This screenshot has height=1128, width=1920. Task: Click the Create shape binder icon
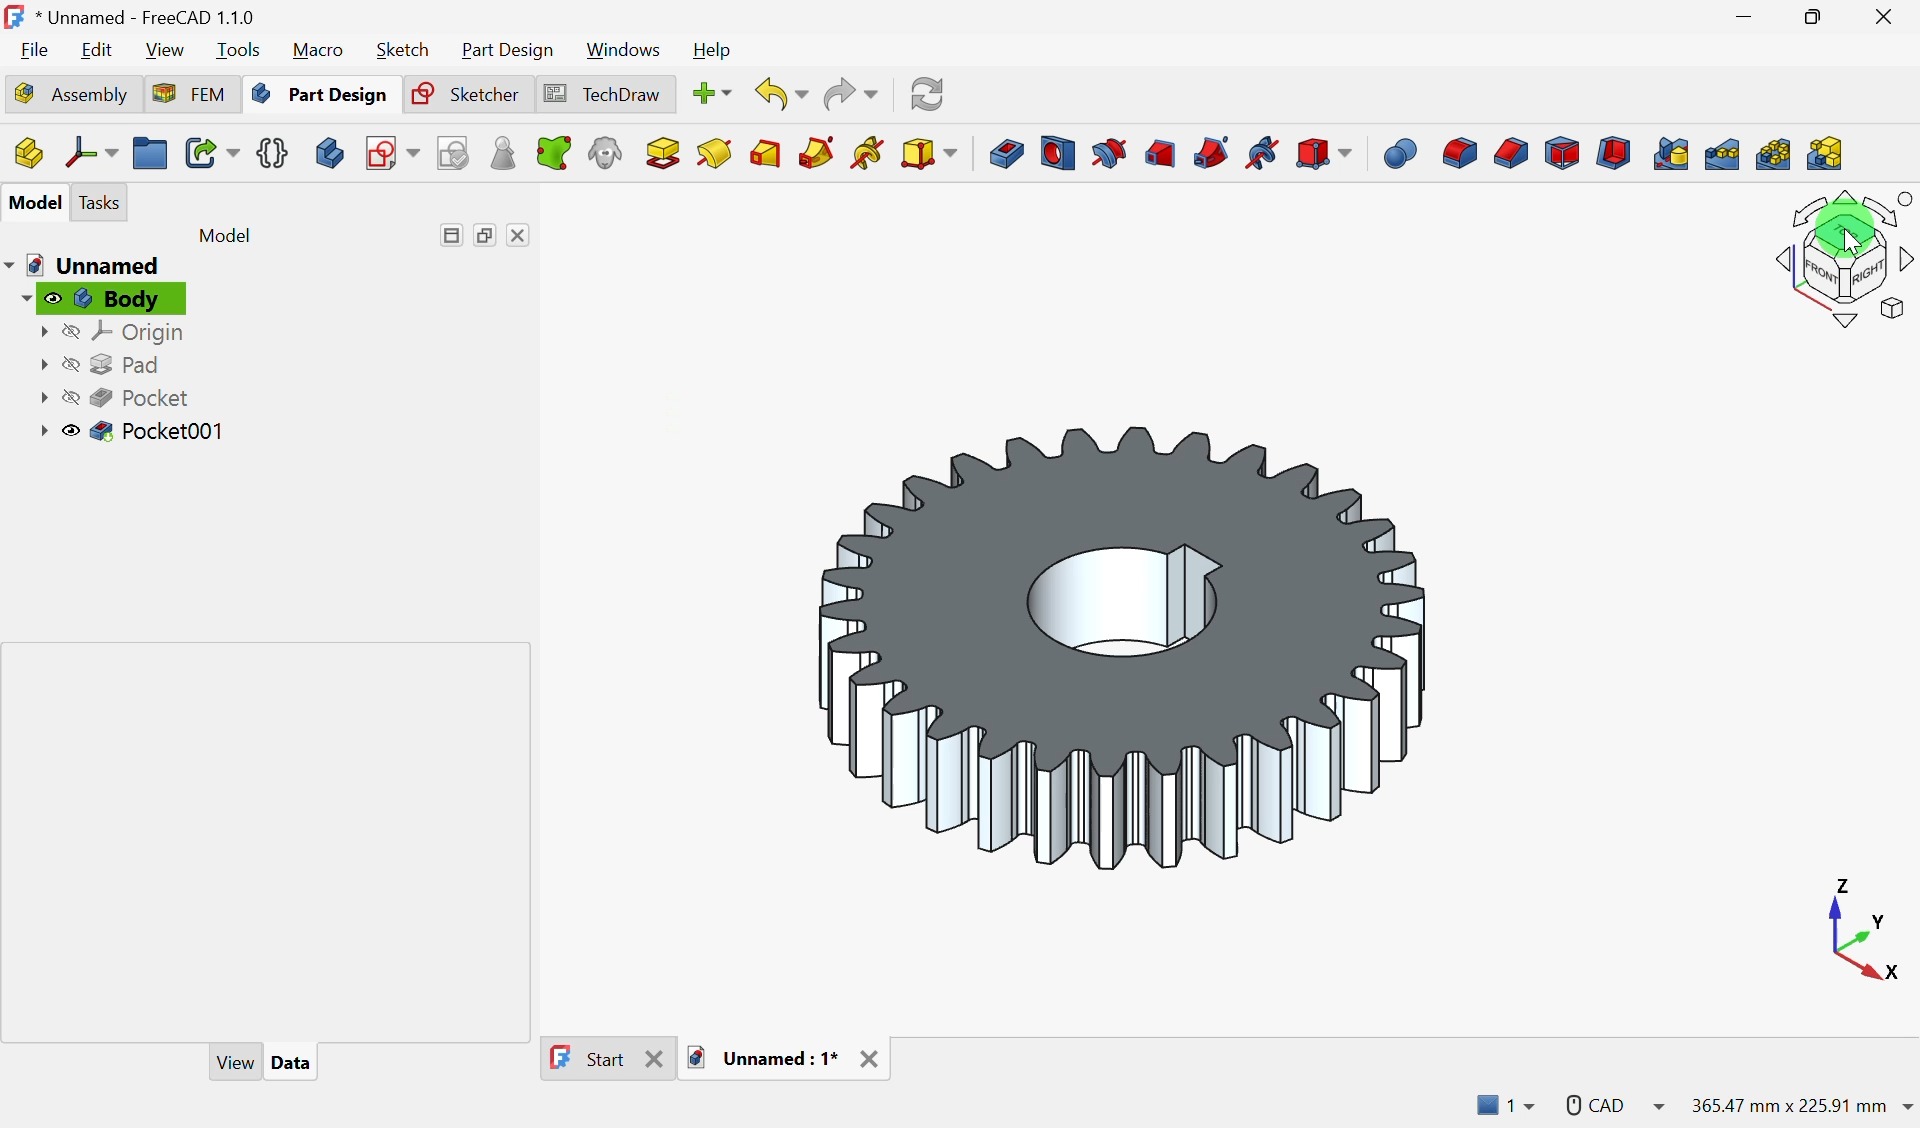pyautogui.click(x=555, y=154)
